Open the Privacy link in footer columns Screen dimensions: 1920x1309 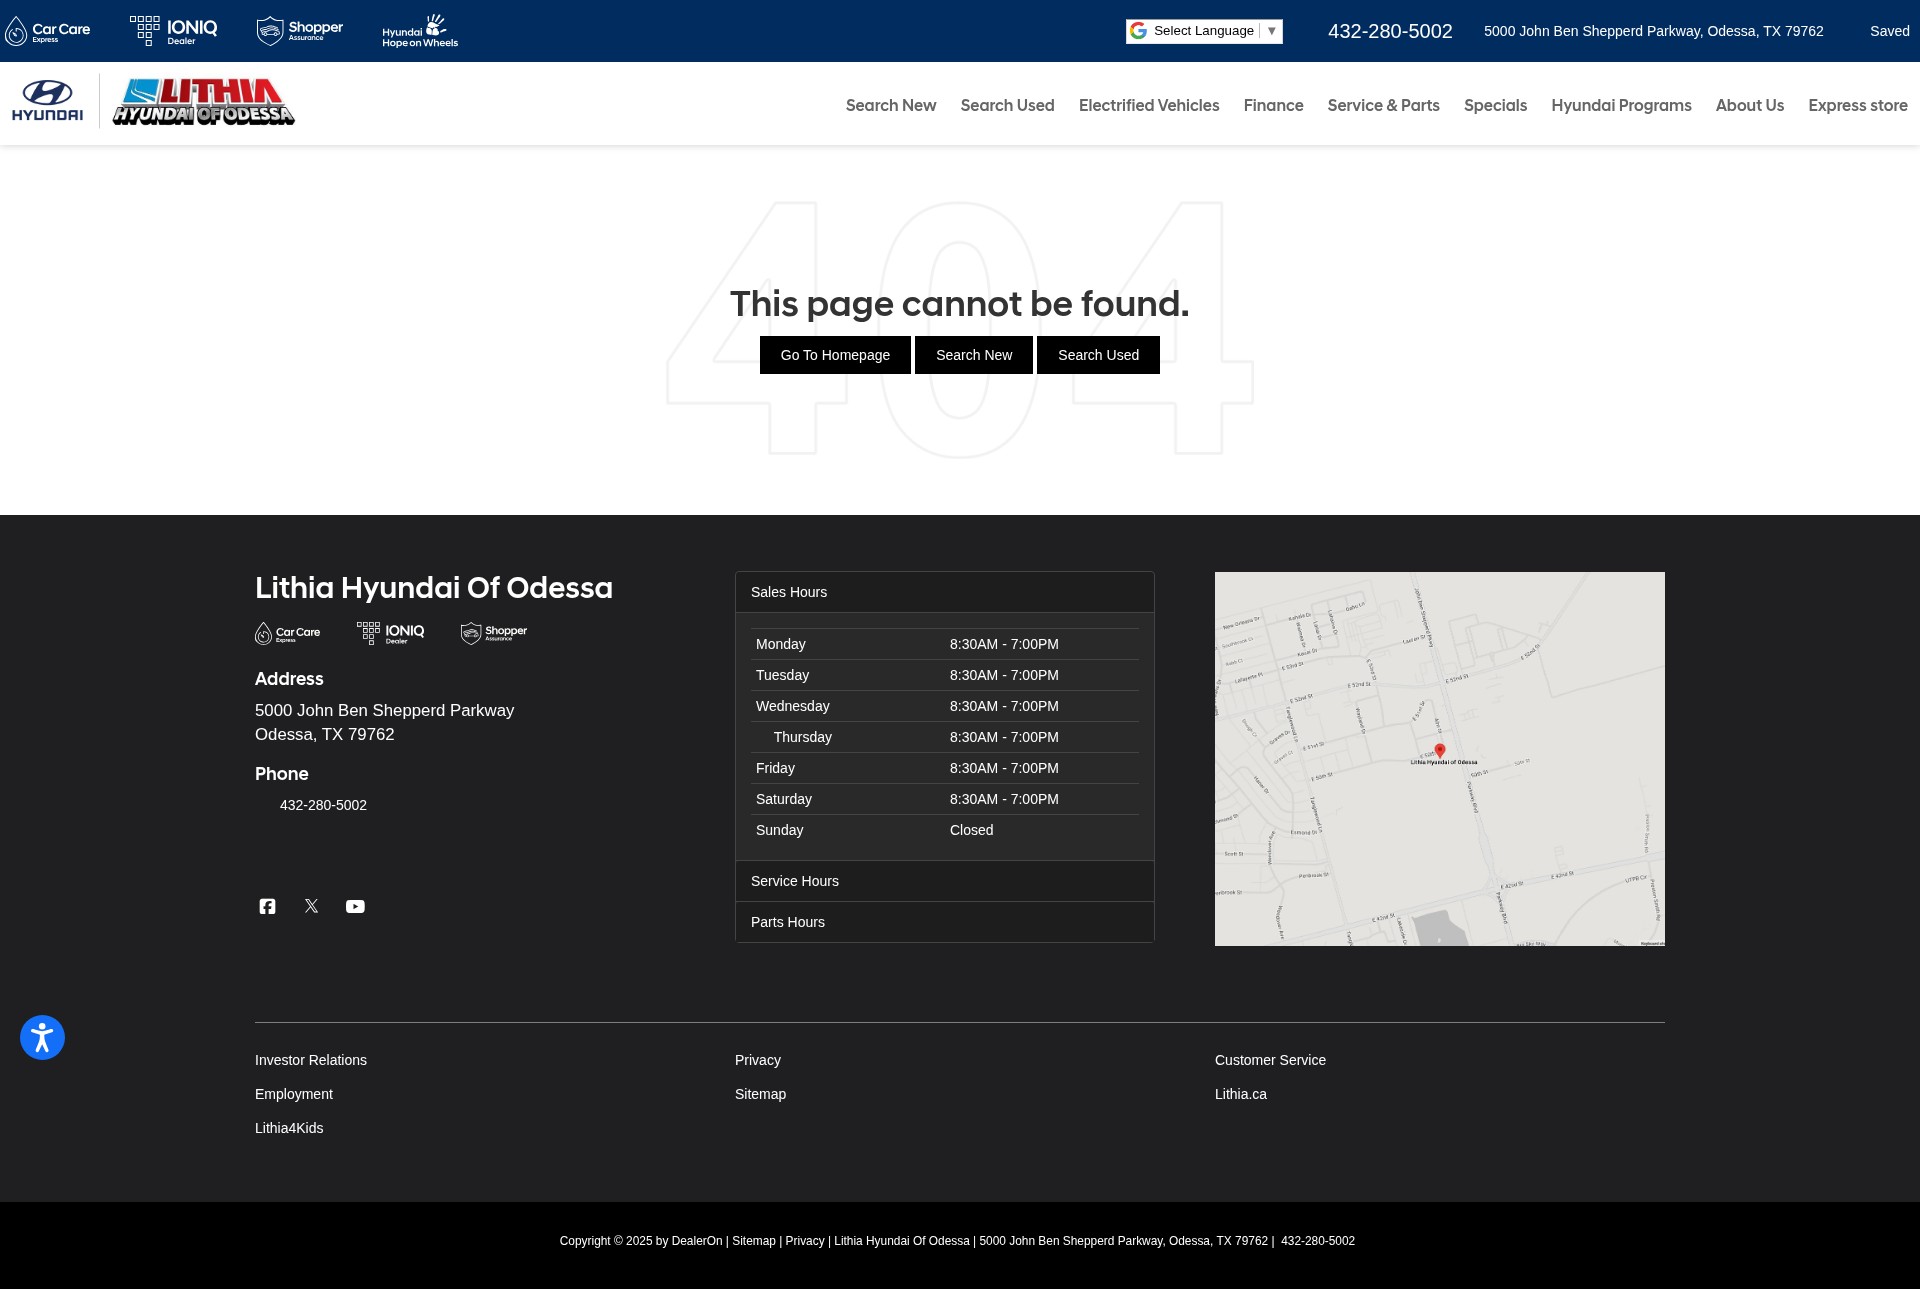click(758, 1060)
